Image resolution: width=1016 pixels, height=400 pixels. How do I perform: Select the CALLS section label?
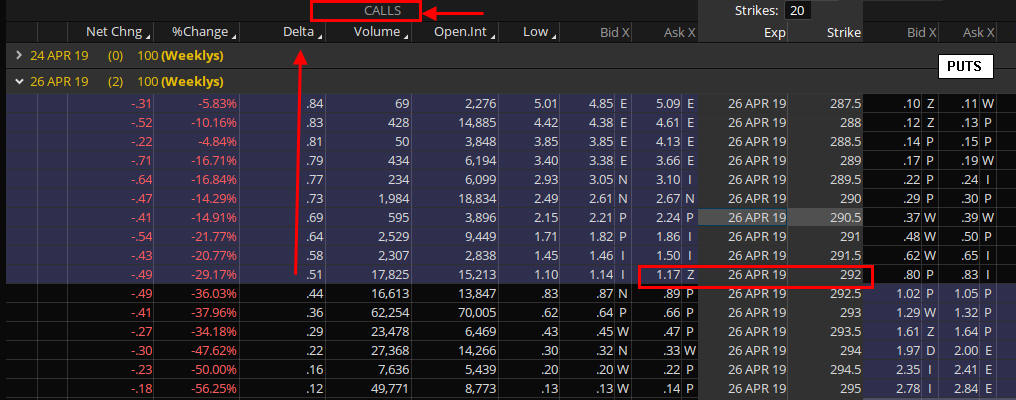[x=366, y=11]
